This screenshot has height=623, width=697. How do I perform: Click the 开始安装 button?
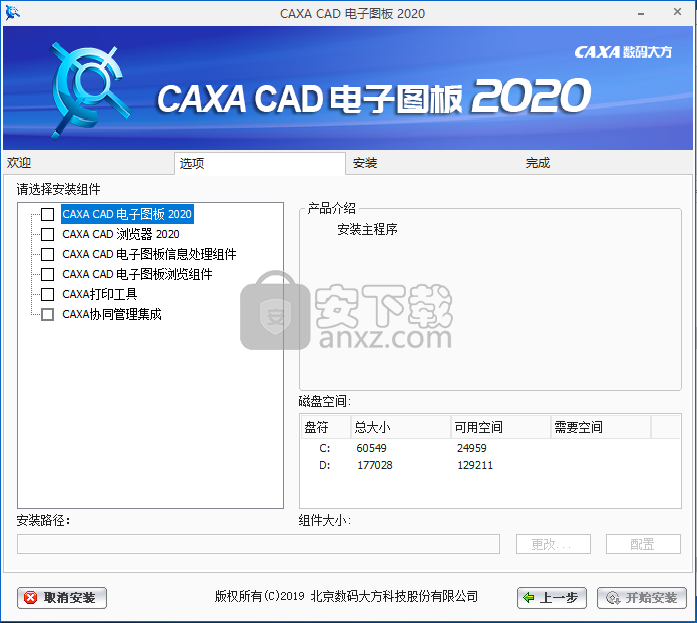point(642,598)
